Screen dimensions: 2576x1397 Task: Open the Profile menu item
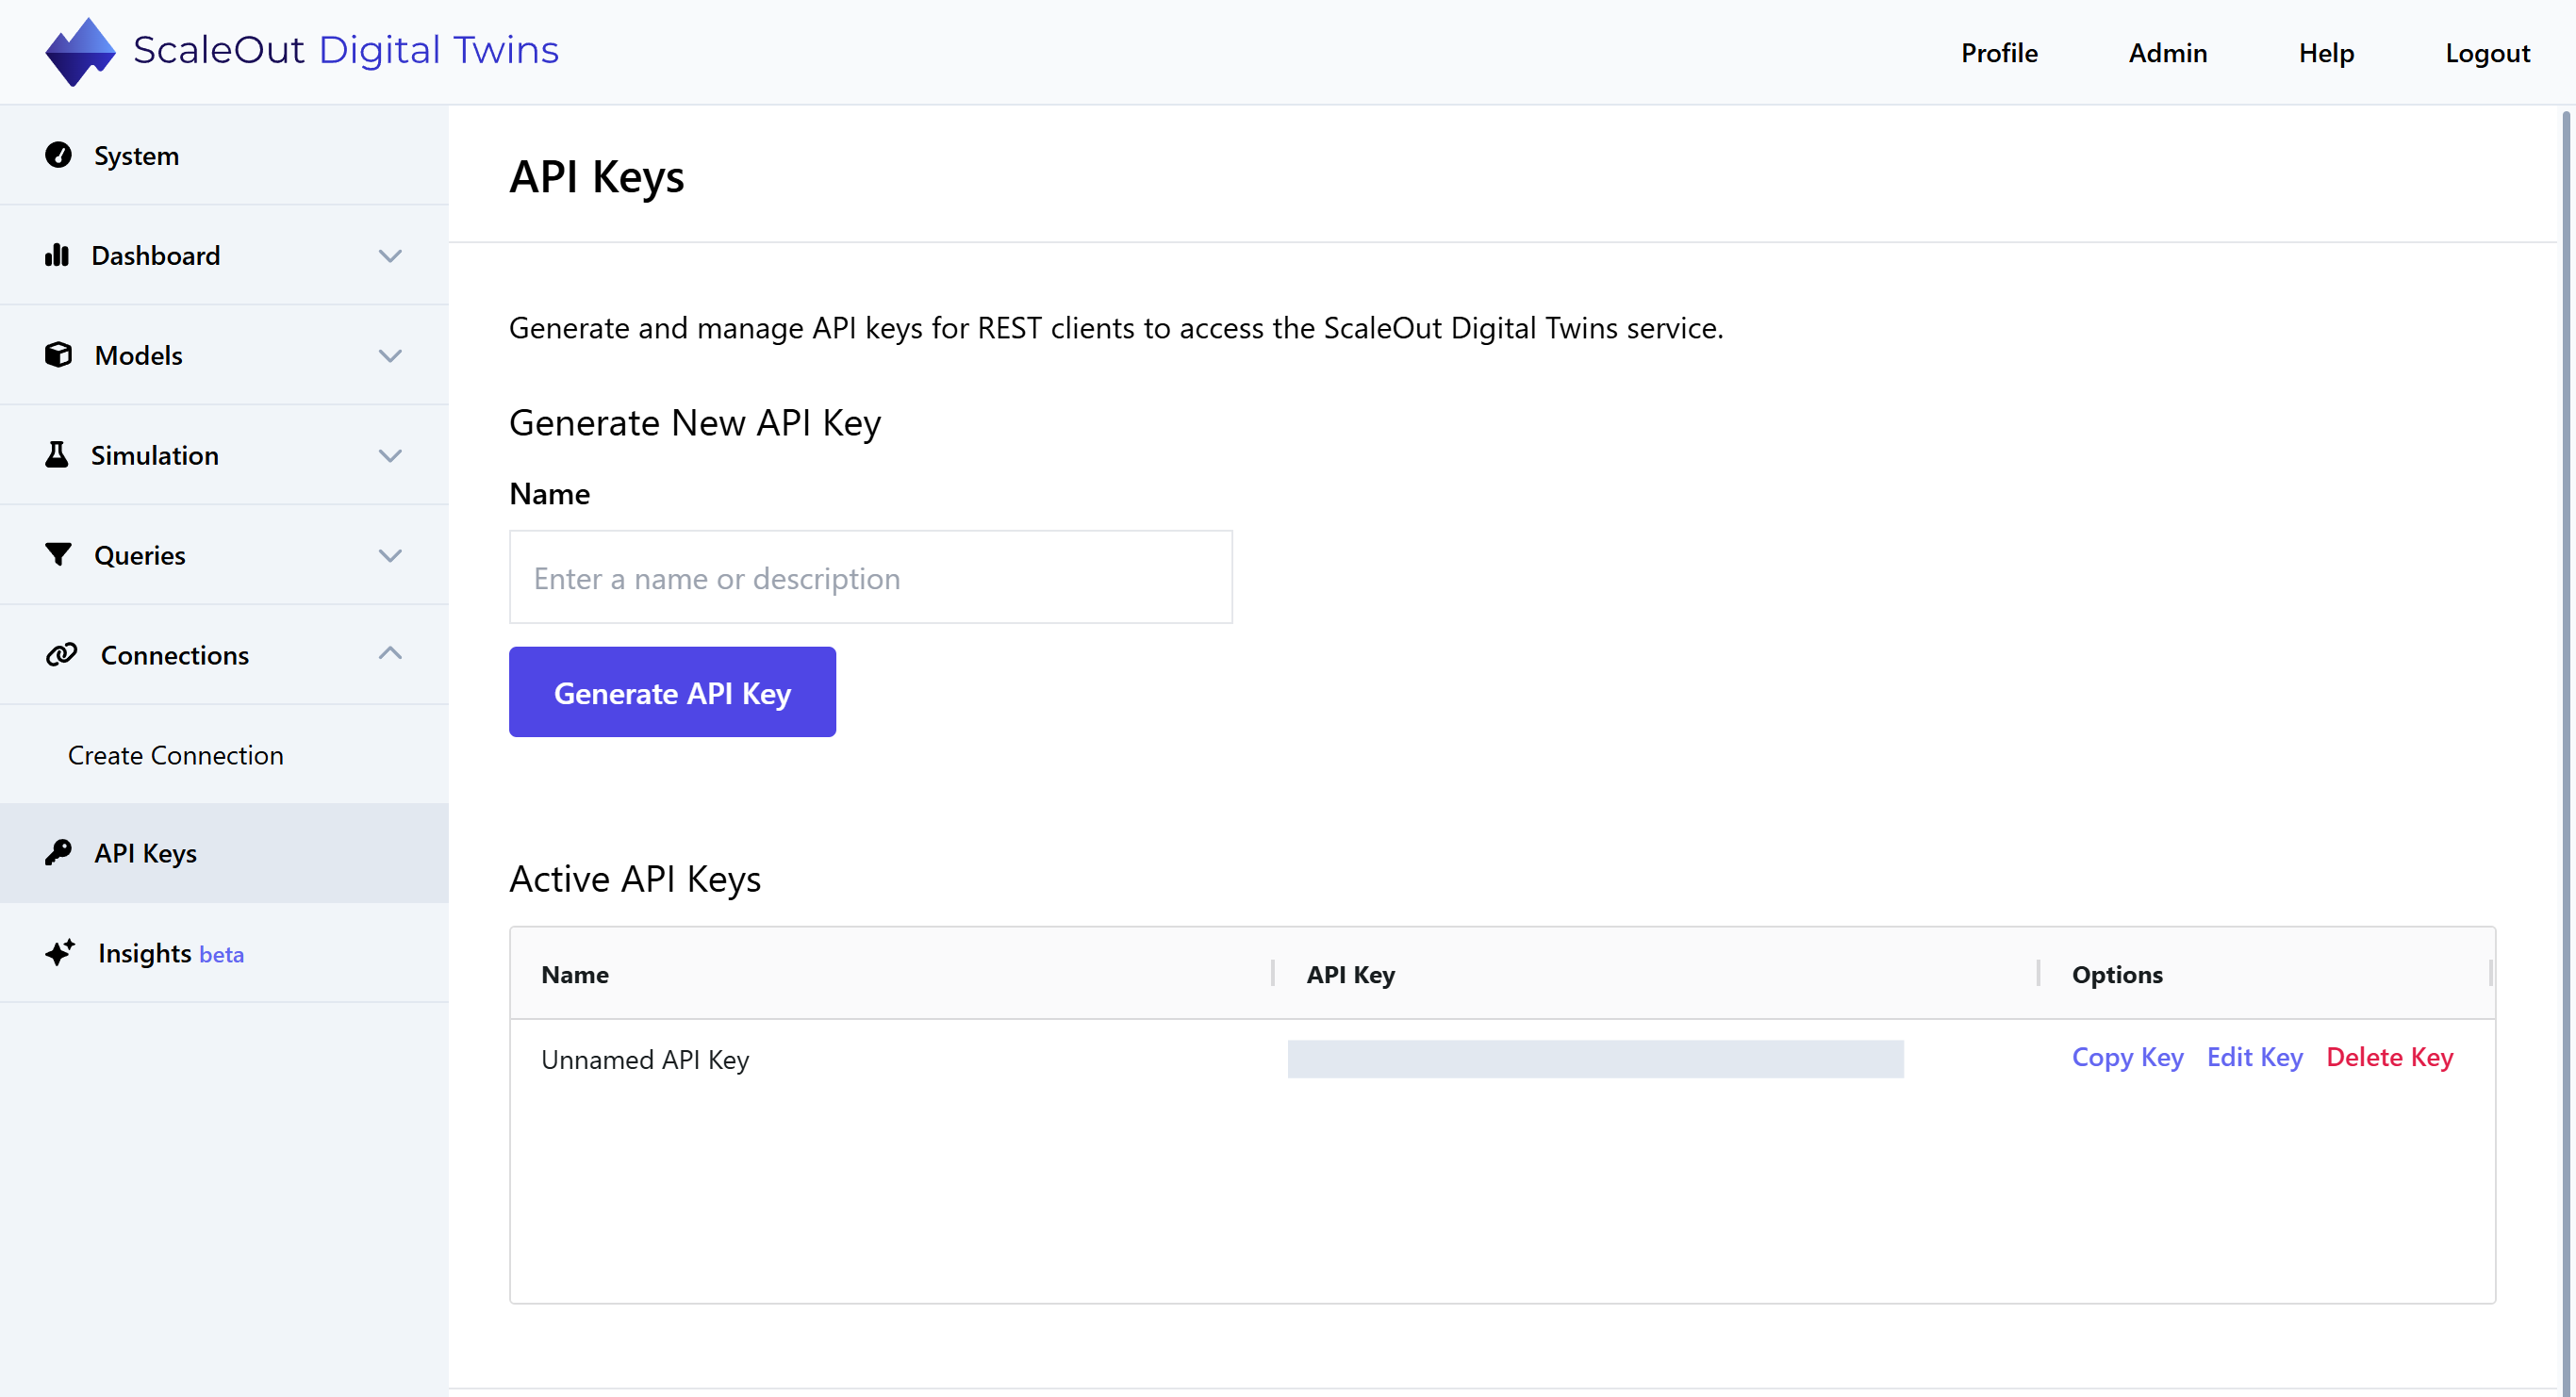(1998, 53)
